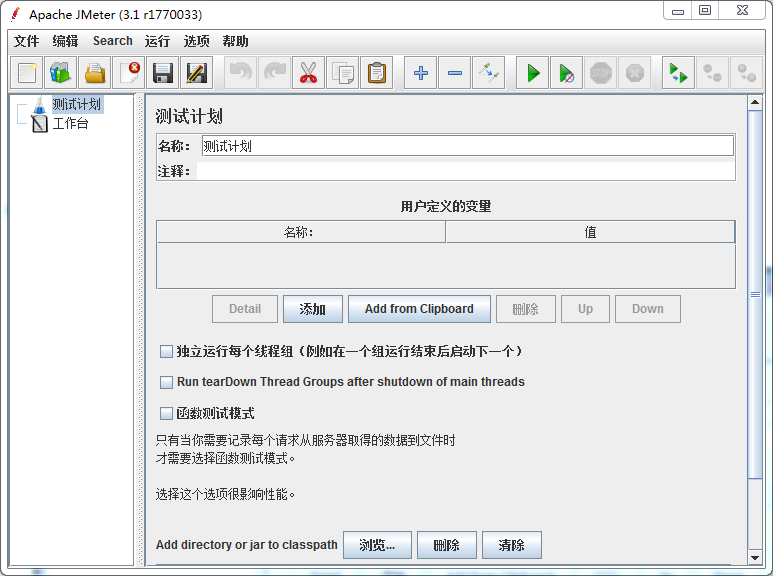This screenshot has height=576, width=773.
Task: Check the 函数测试模式 checkbox
Action: click(x=166, y=413)
